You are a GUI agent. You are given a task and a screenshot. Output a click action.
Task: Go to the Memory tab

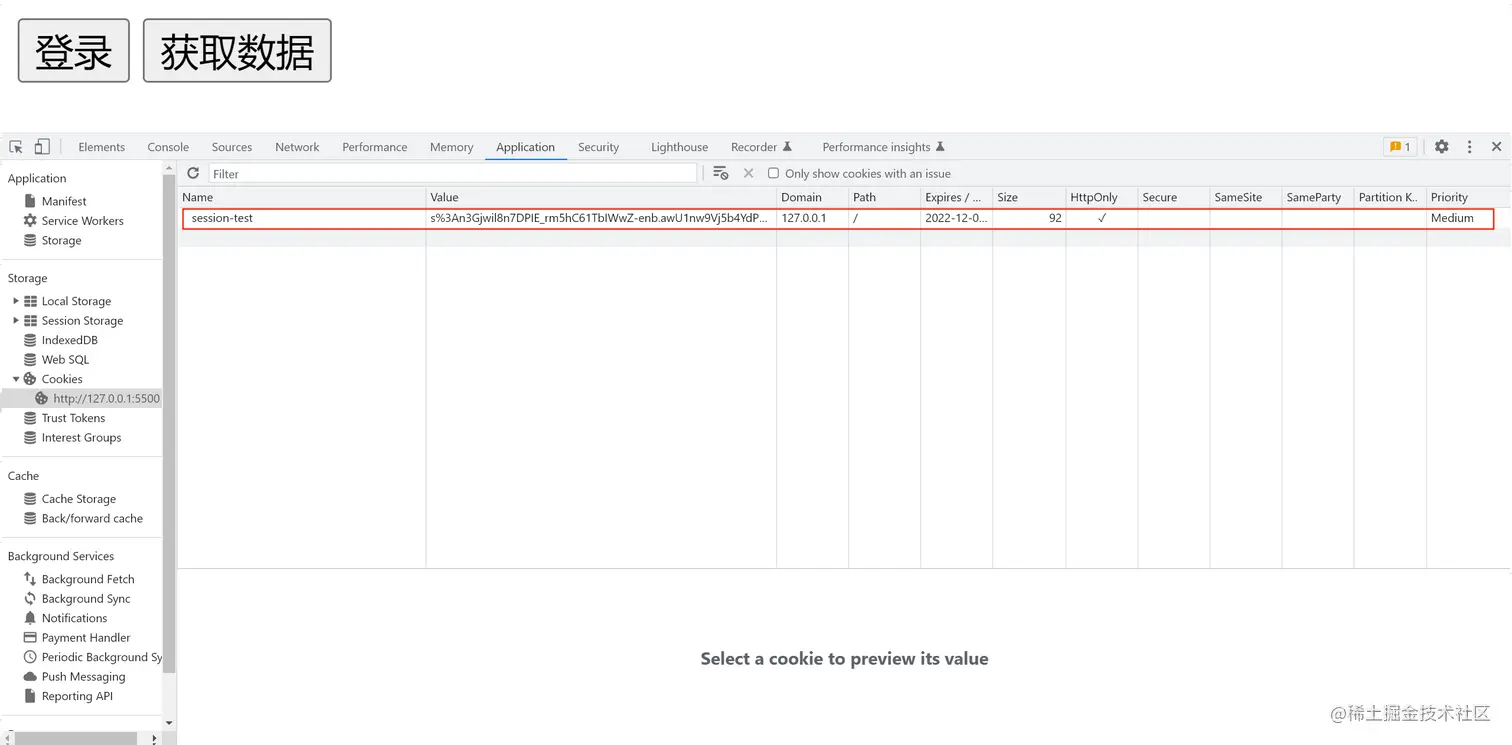(451, 147)
